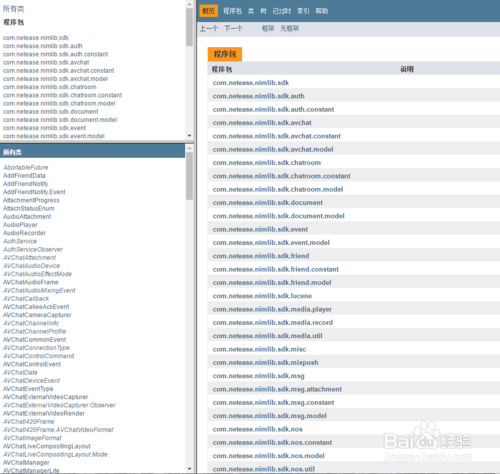Open the com.netease.nimlib.sdk.media.record package
Image resolution: width=500 pixels, height=474 pixels.
pos(273,323)
